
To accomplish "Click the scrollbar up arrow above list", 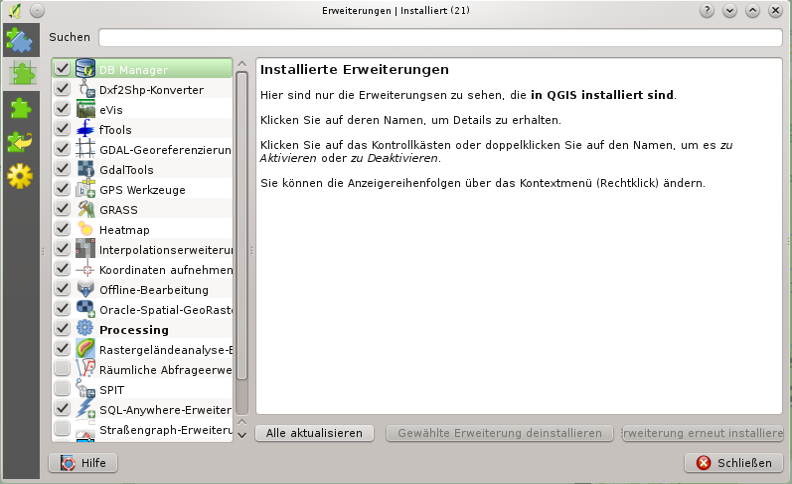I will 242,64.
